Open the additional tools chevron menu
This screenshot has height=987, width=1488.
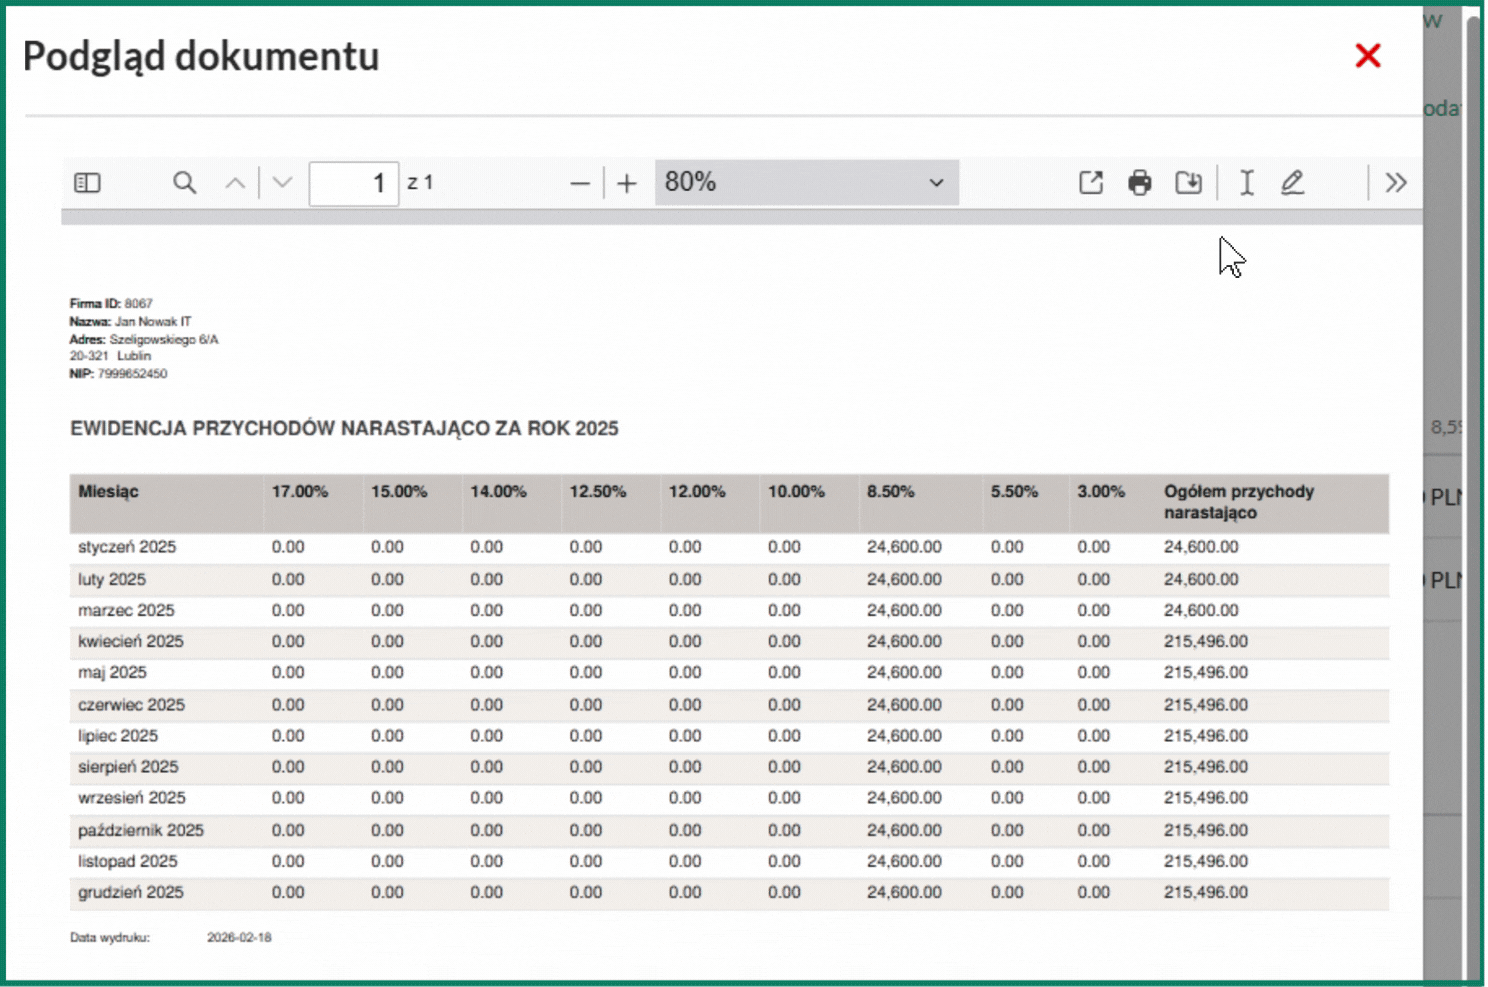point(1396,182)
